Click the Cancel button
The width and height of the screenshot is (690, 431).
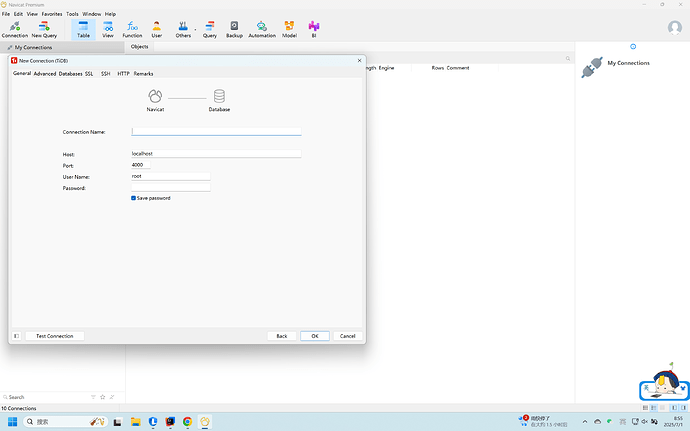pyautogui.click(x=348, y=336)
